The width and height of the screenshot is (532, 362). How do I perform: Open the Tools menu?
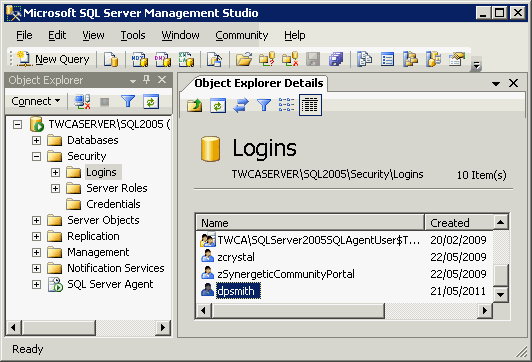pyautogui.click(x=133, y=35)
